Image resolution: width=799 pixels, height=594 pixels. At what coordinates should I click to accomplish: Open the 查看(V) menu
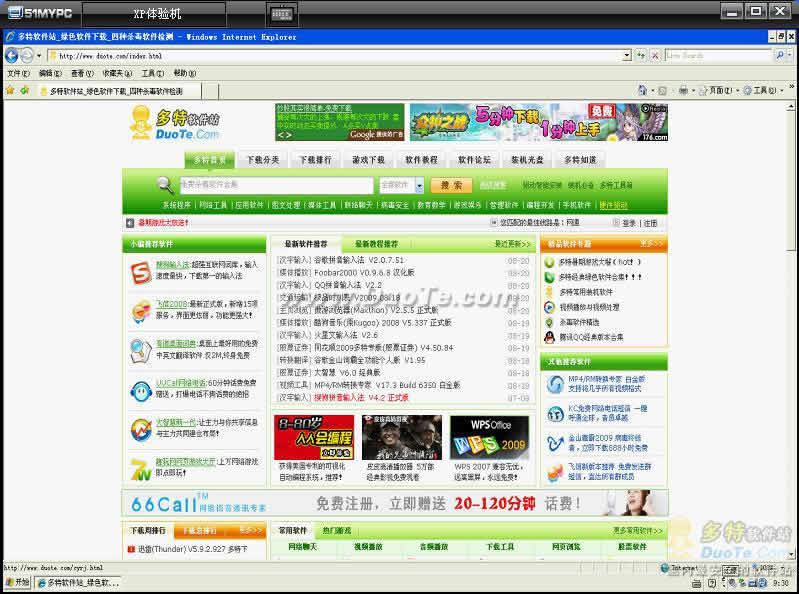(82, 73)
